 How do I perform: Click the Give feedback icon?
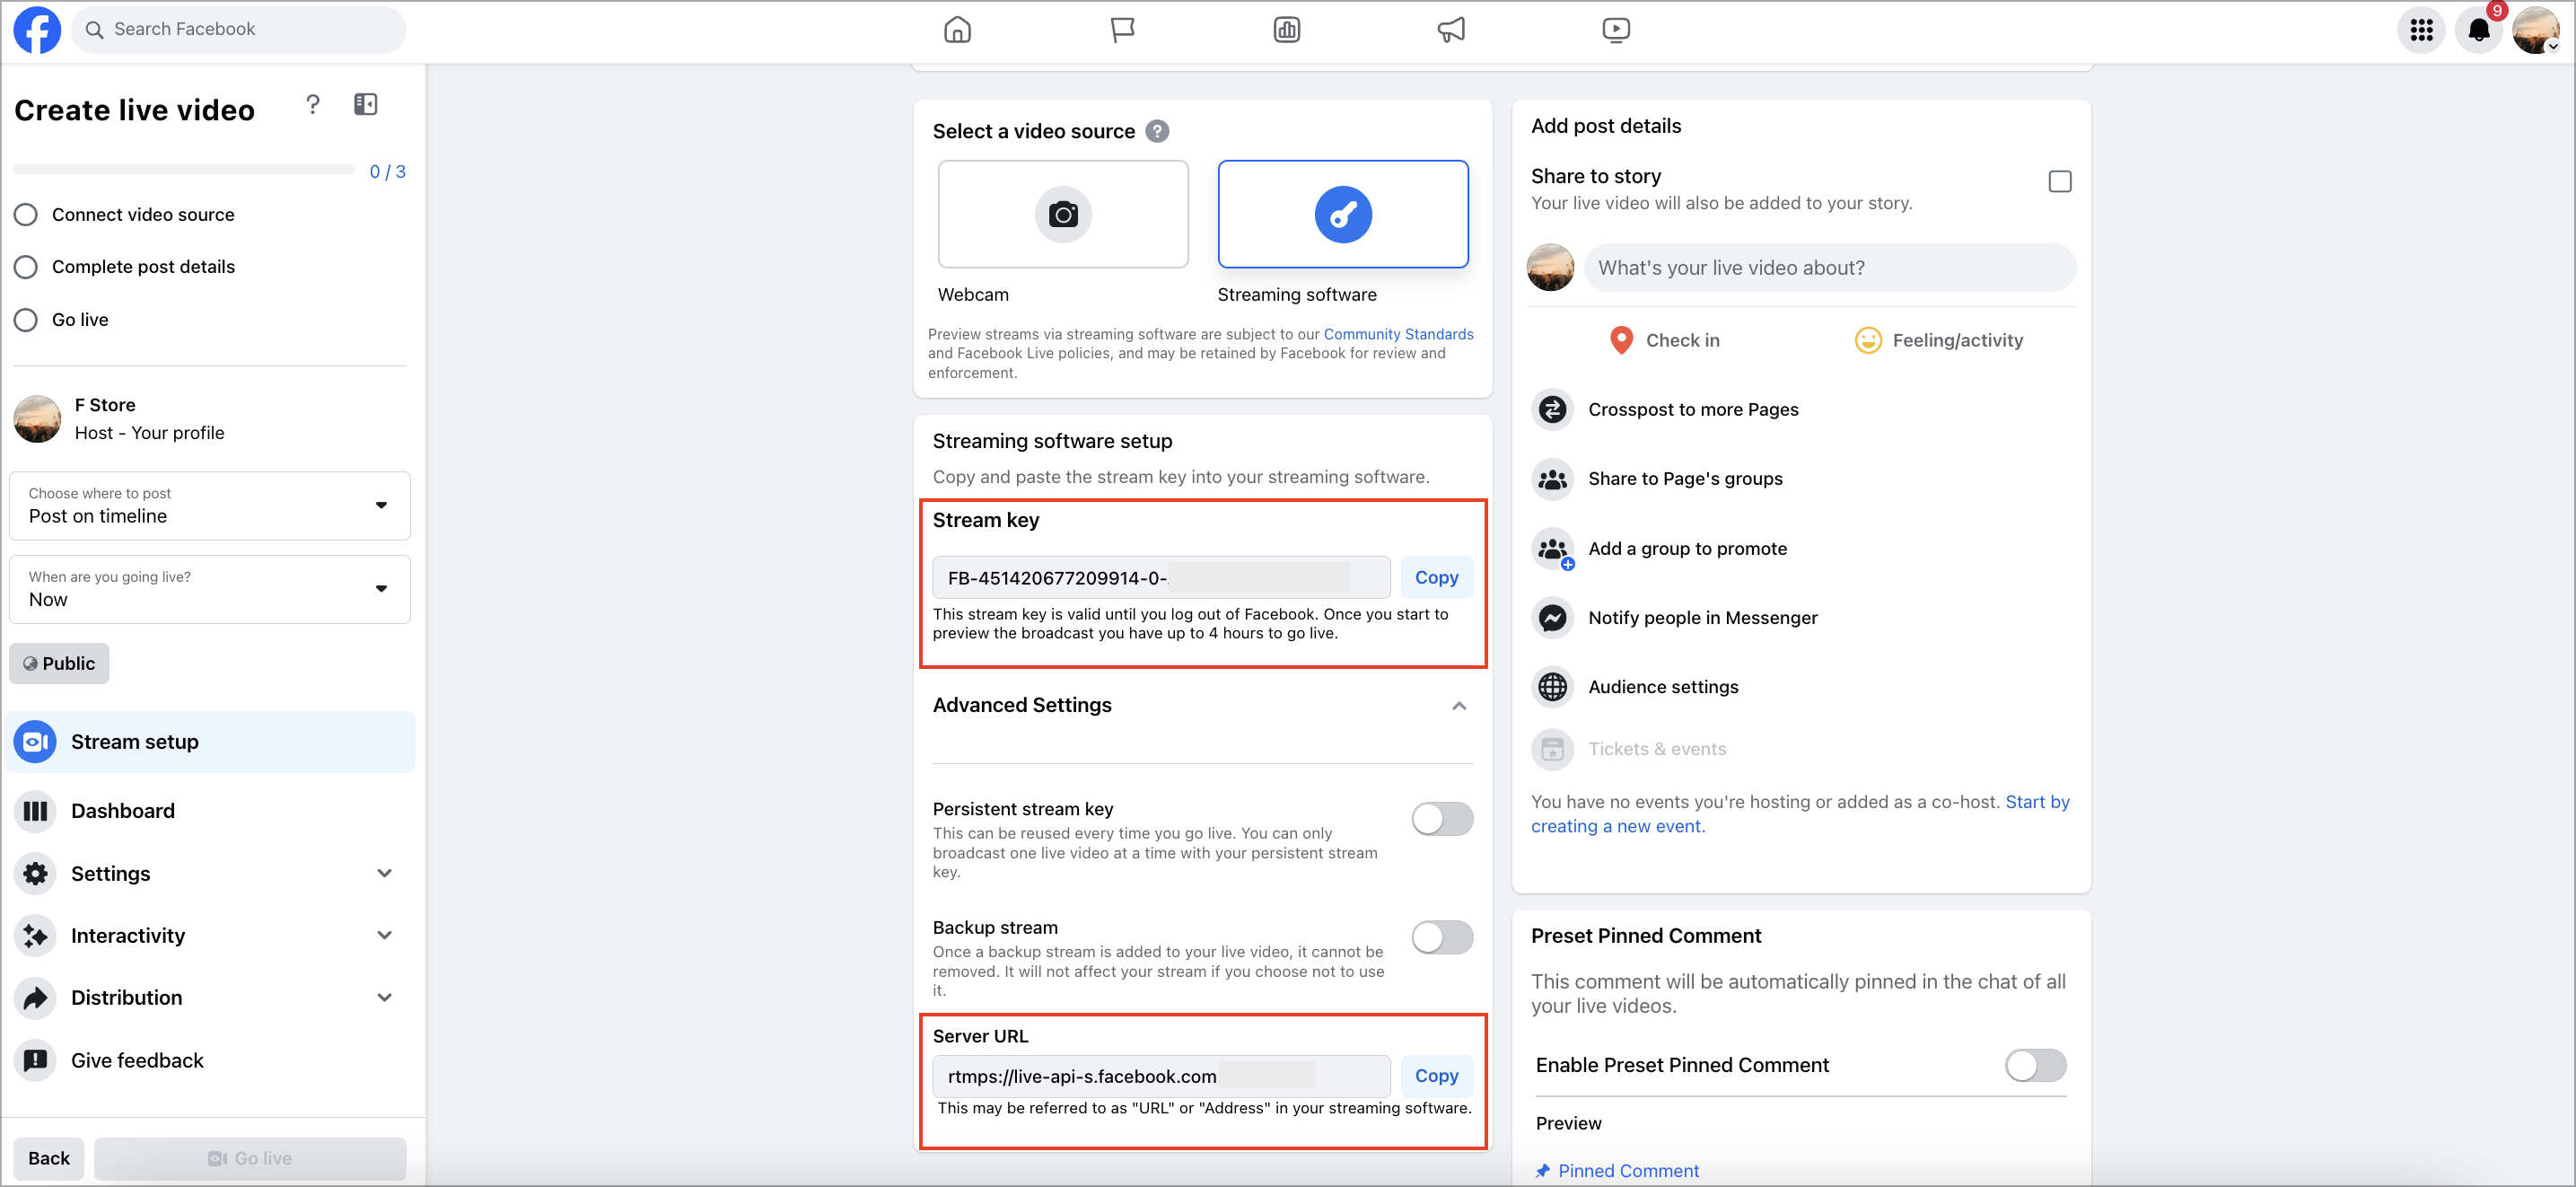pyautogui.click(x=36, y=1060)
